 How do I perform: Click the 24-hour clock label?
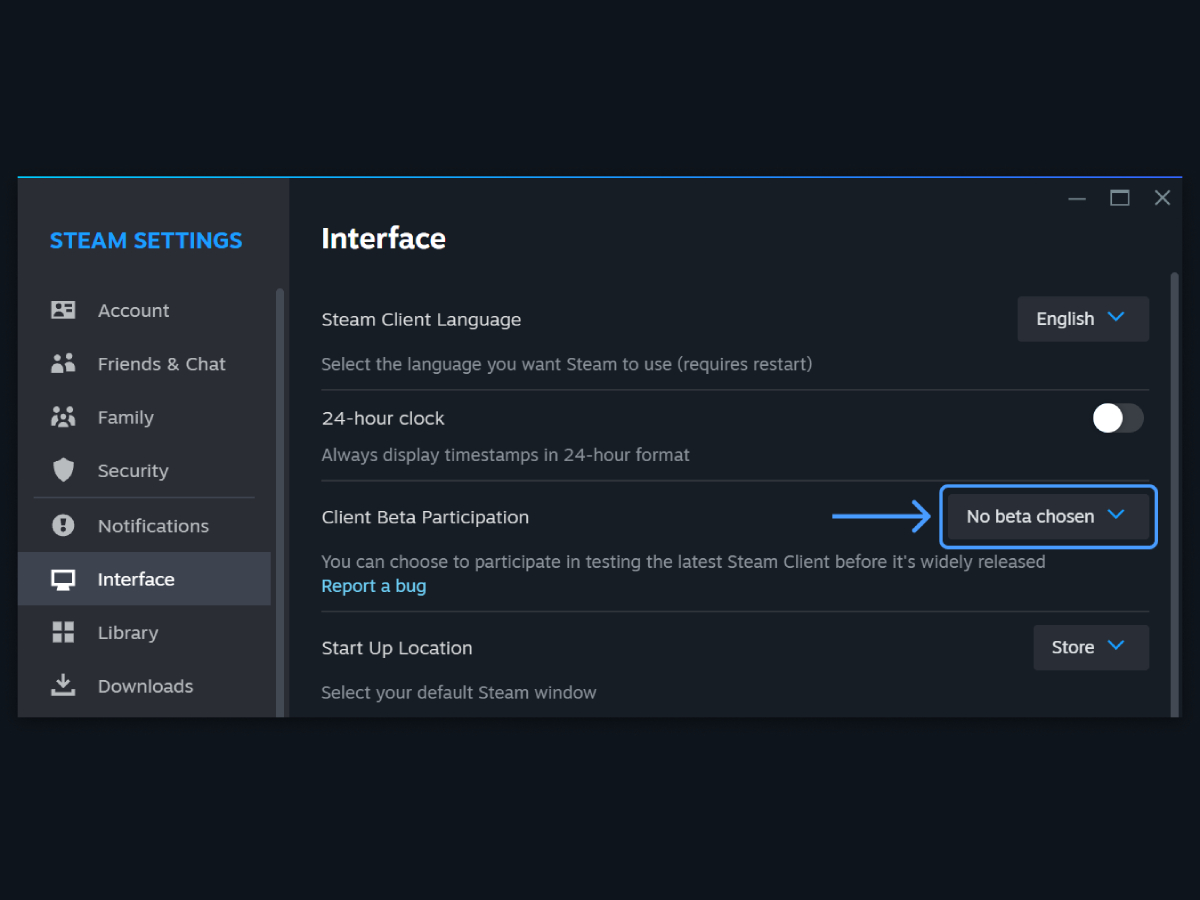(x=383, y=418)
